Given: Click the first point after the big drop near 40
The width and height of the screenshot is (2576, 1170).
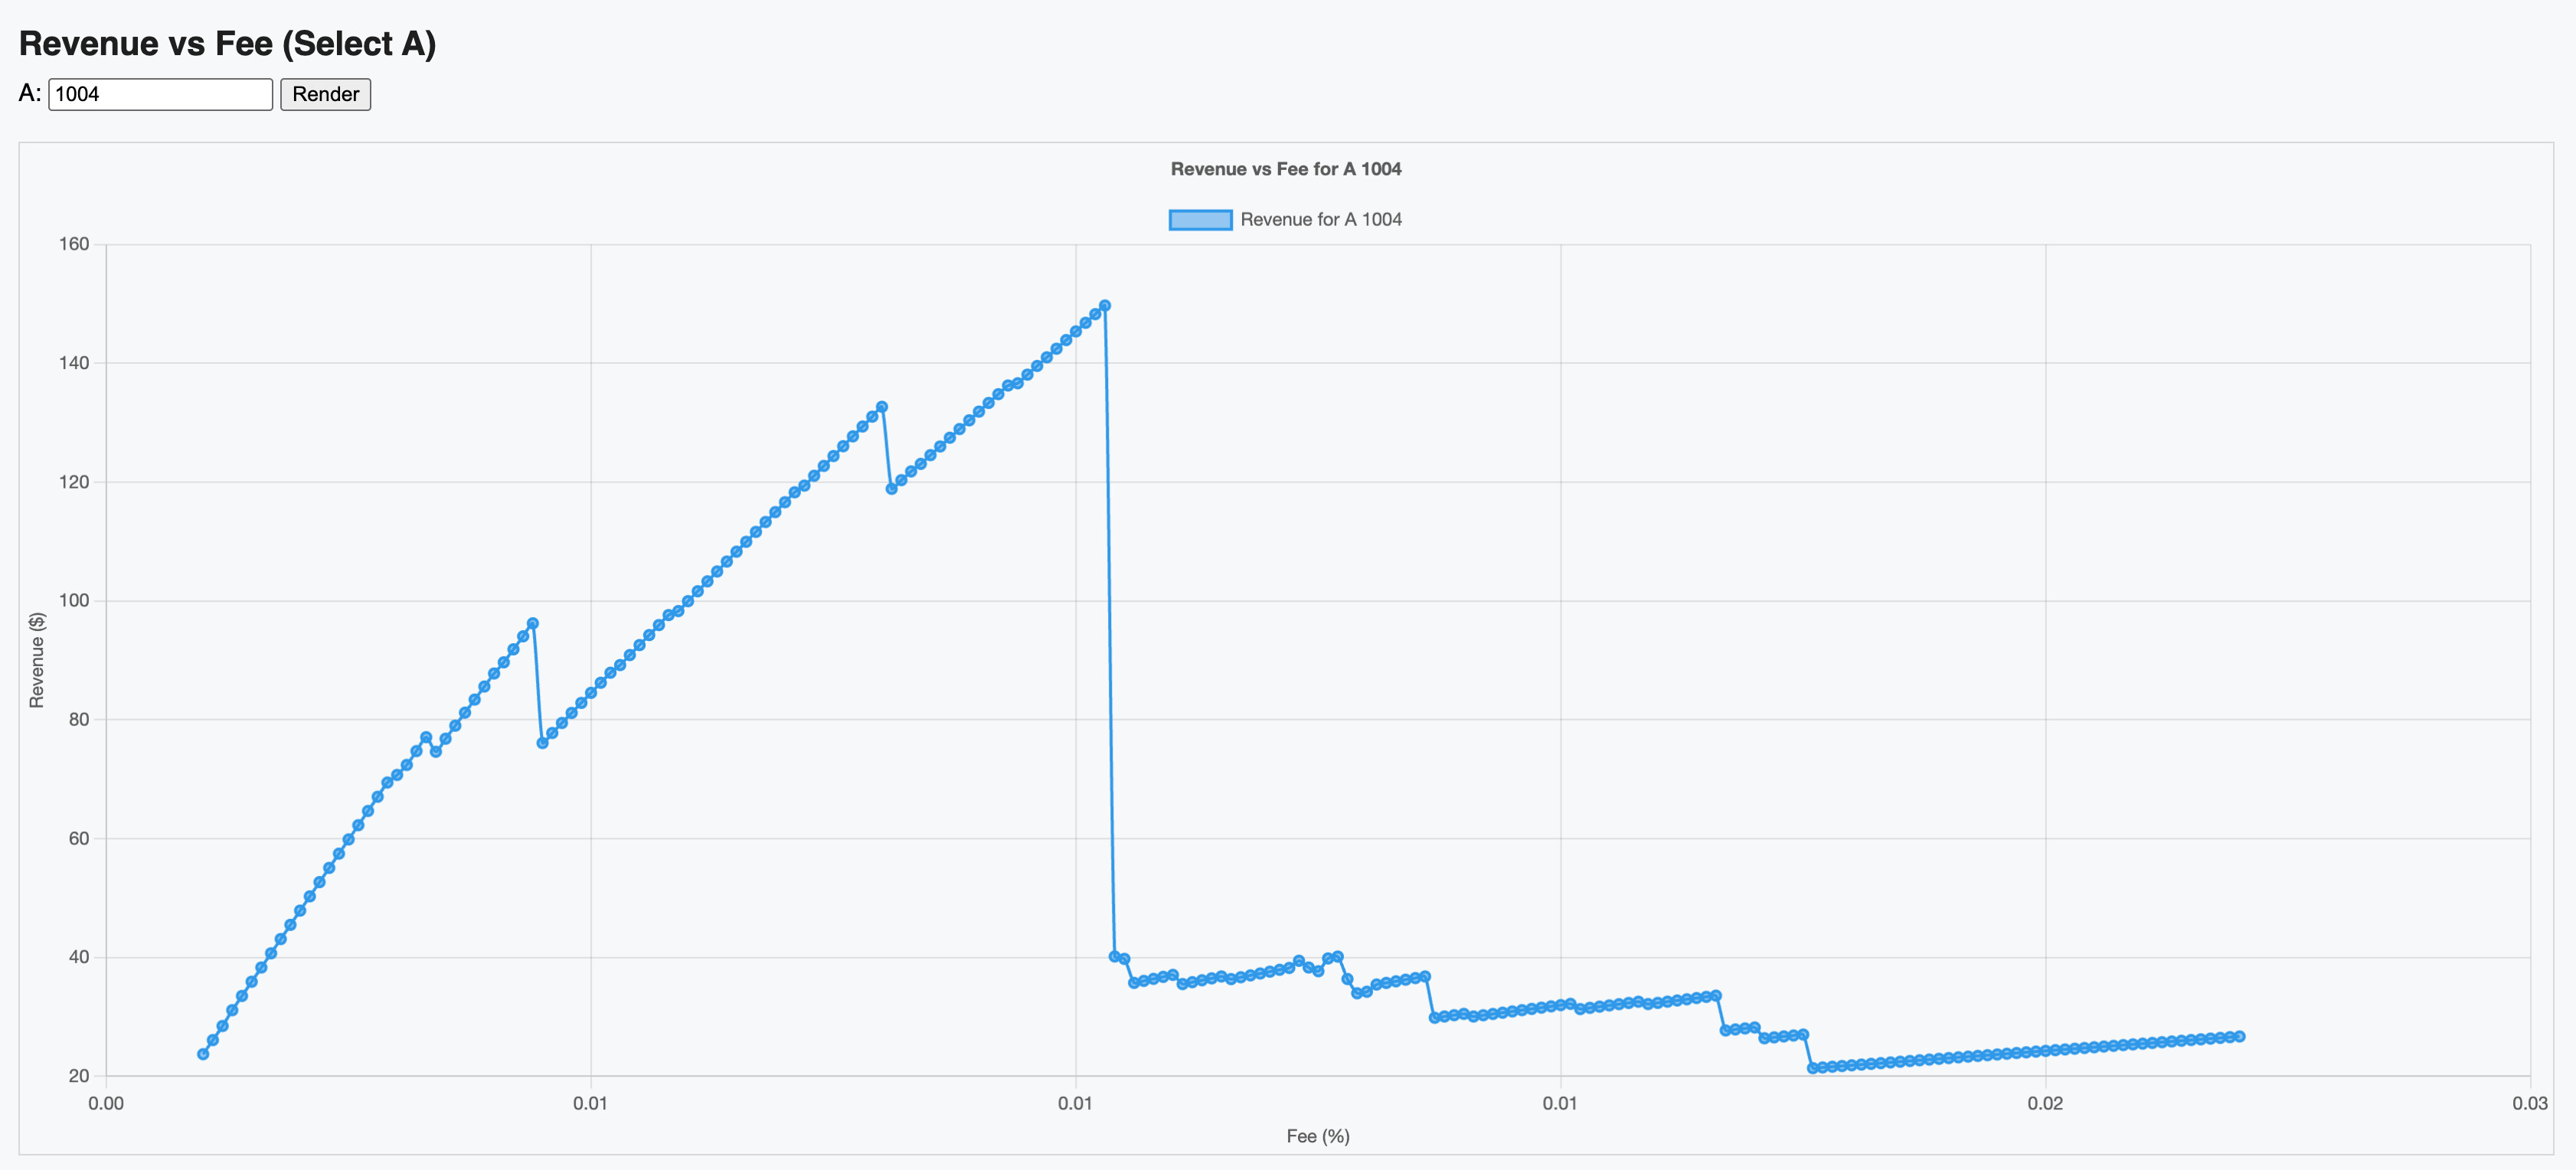Looking at the screenshot, I should (1115, 957).
